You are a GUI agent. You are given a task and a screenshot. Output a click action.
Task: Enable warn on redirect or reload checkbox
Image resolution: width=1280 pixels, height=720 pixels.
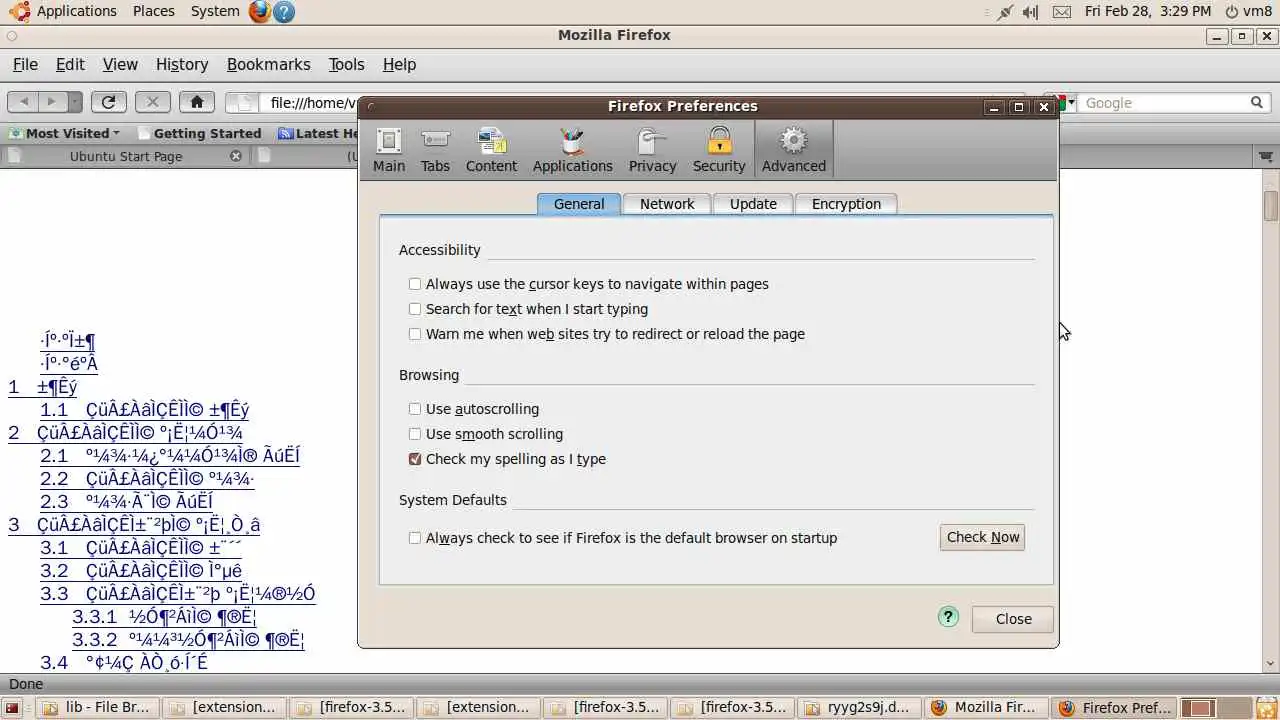pyautogui.click(x=415, y=334)
